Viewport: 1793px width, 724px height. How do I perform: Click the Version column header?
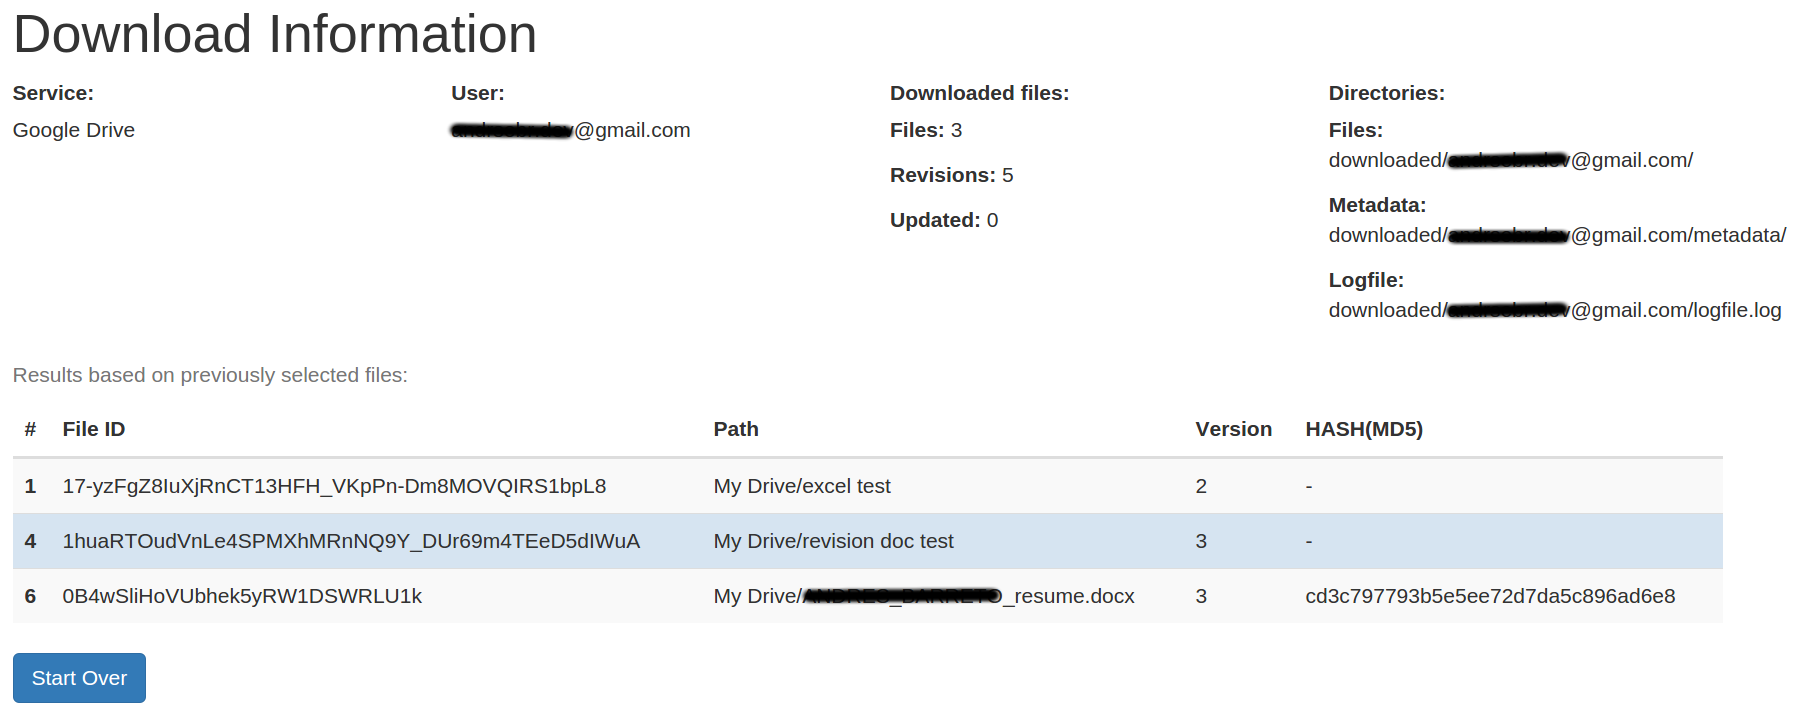coord(1233,429)
